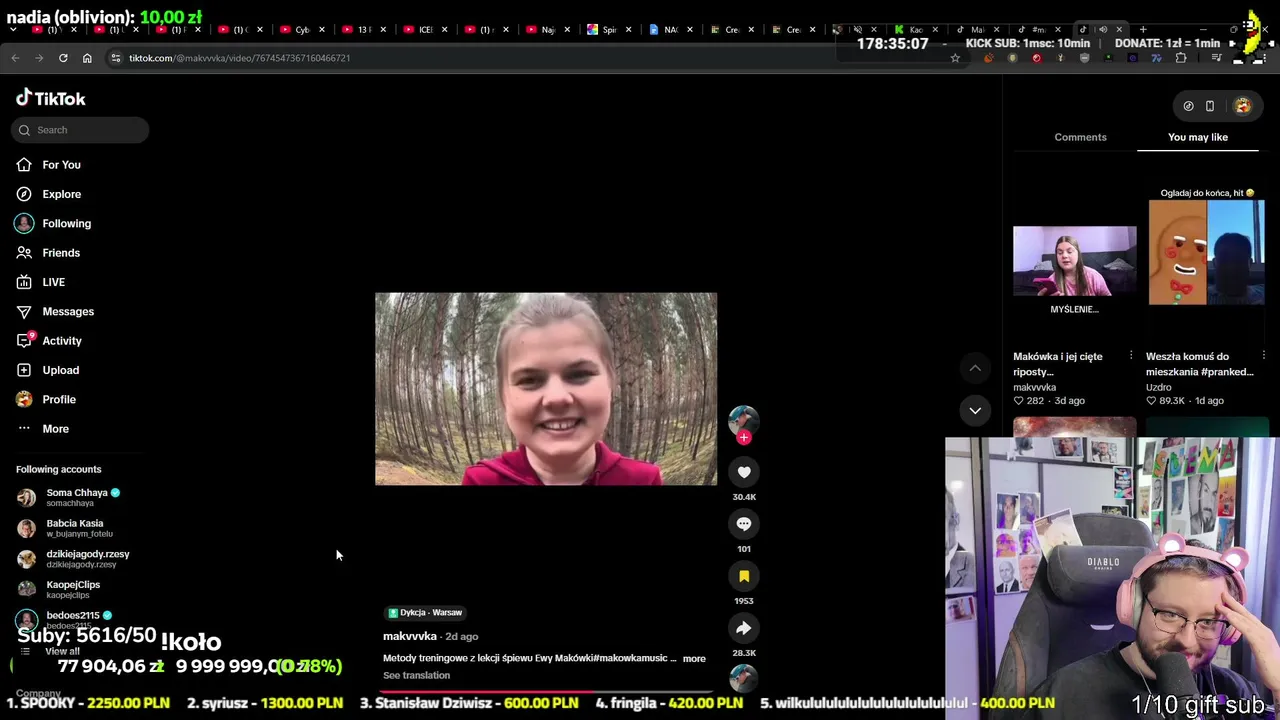Bookmark the page with the star icon

coord(955,58)
